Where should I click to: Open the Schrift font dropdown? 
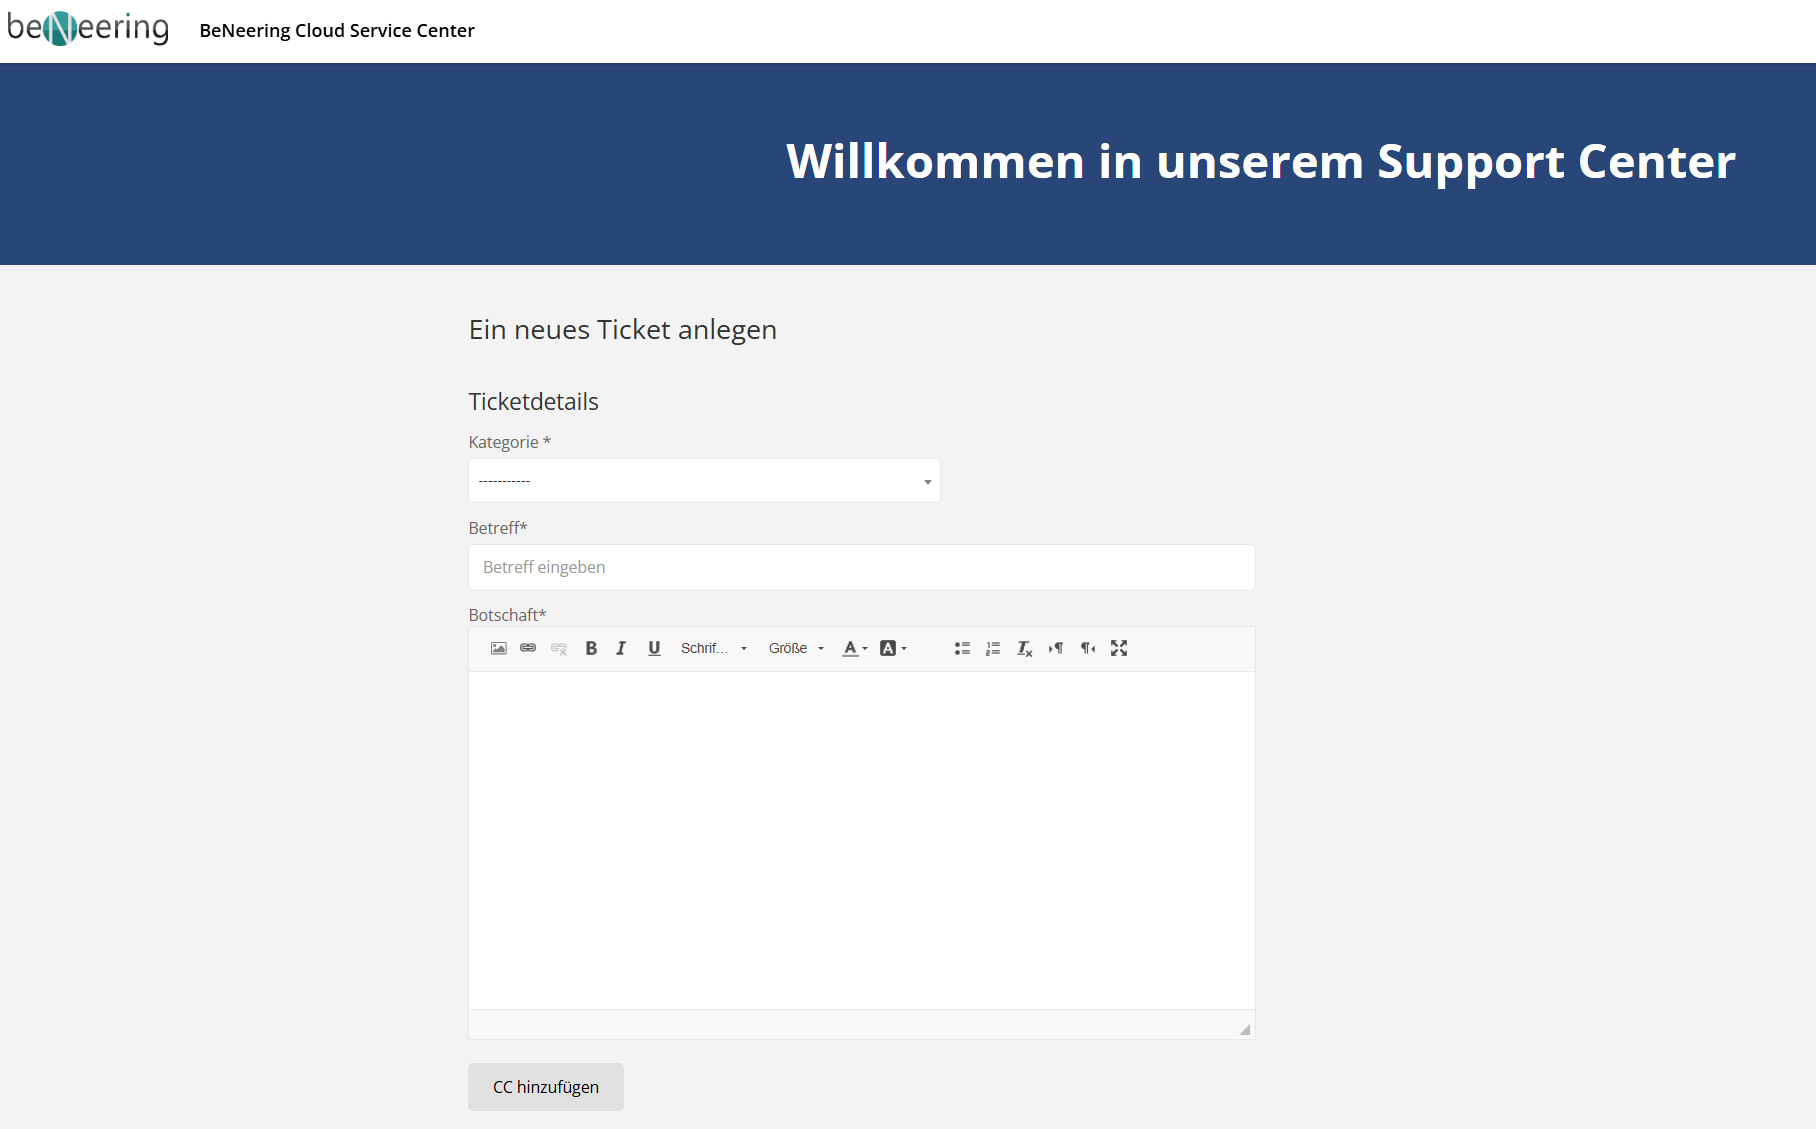713,648
